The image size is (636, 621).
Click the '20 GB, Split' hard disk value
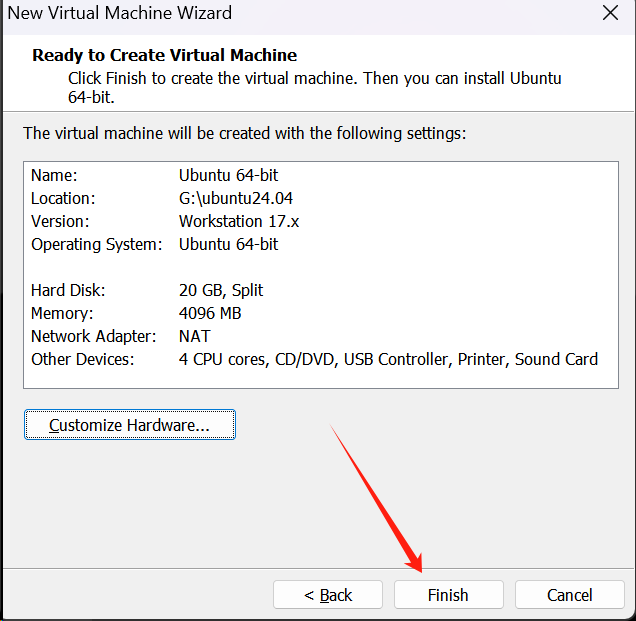point(221,290)
